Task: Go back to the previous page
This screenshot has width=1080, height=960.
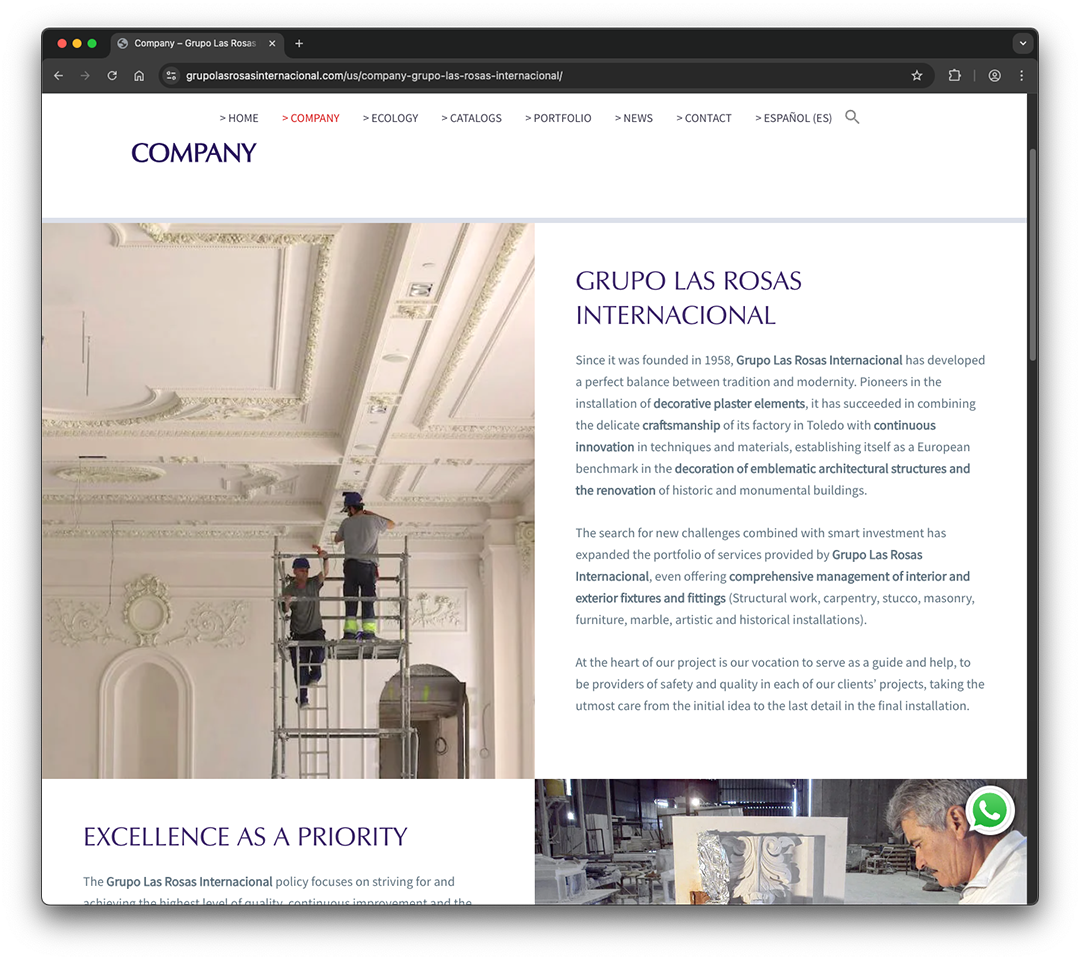Action: [59, 76]
